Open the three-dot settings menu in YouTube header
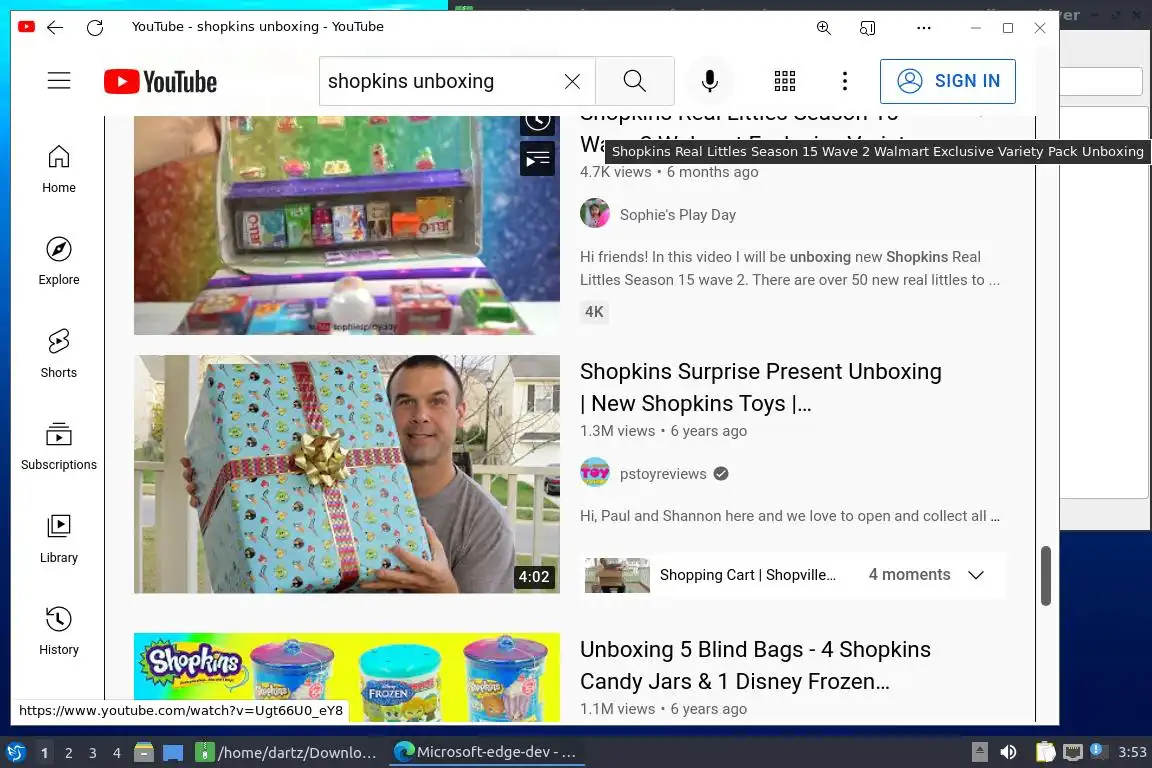1152x768 pixels. click(x=845, y=81)
